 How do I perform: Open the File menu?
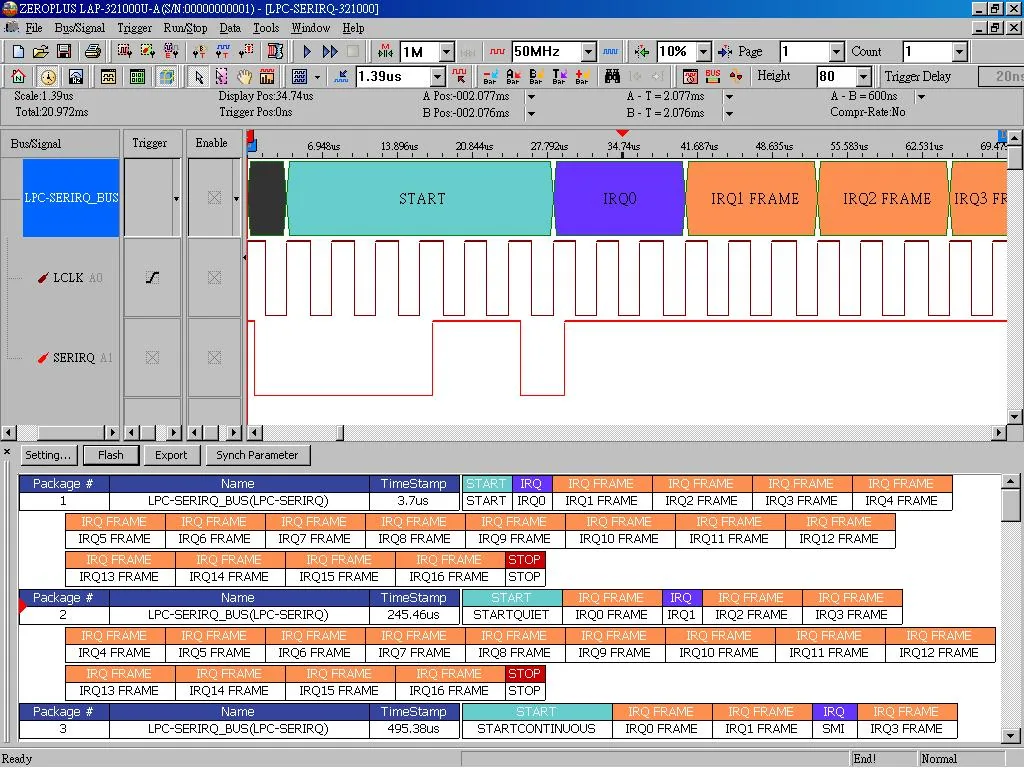point(33,28)
